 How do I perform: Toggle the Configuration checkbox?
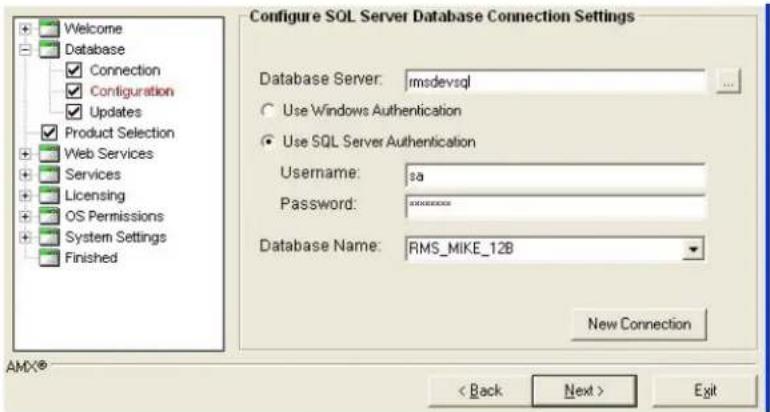click(x=74, y=91)
